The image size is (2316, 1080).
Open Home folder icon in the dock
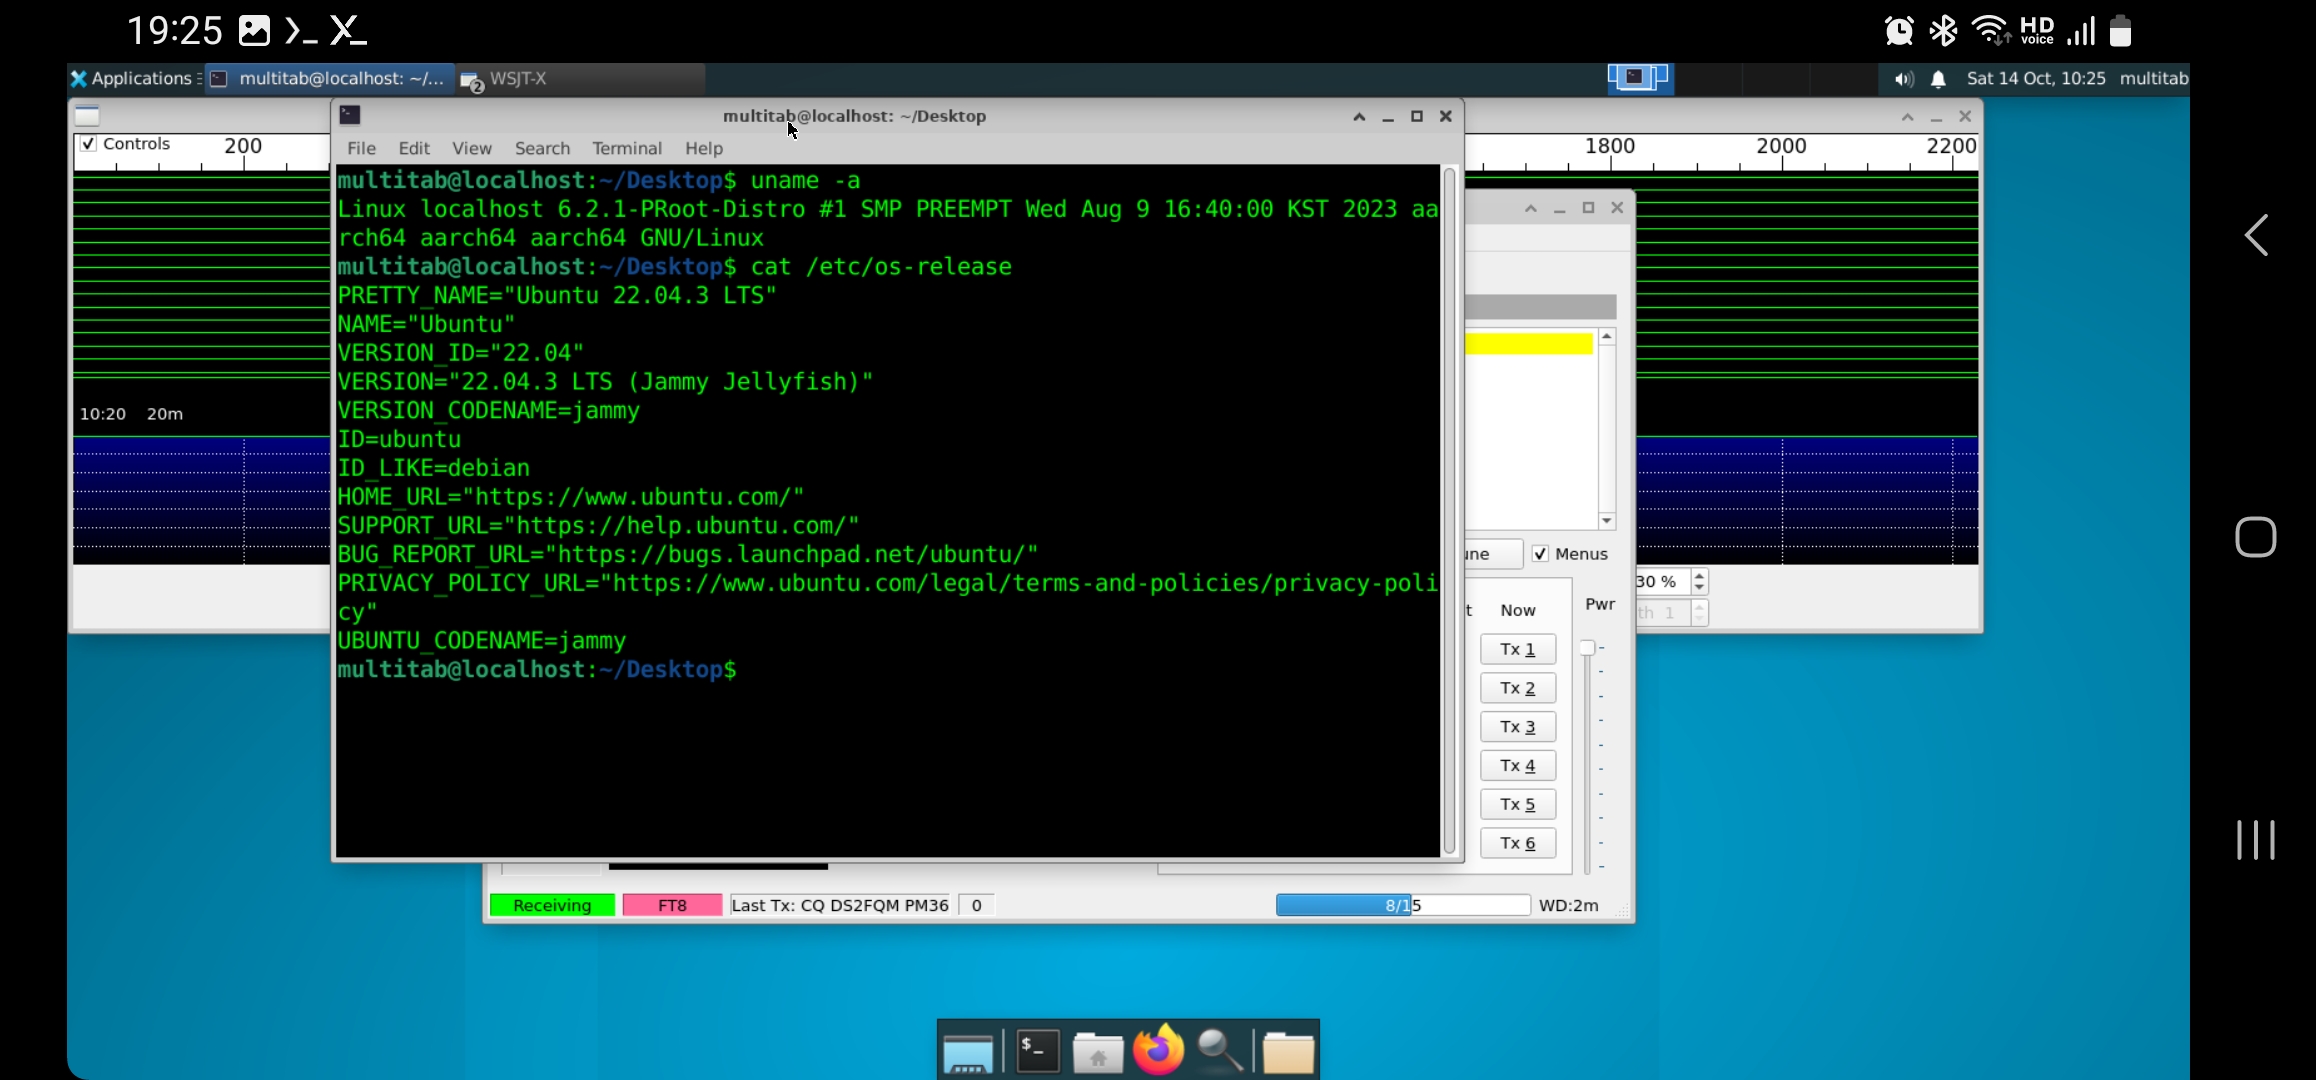click(1097, 1051)
